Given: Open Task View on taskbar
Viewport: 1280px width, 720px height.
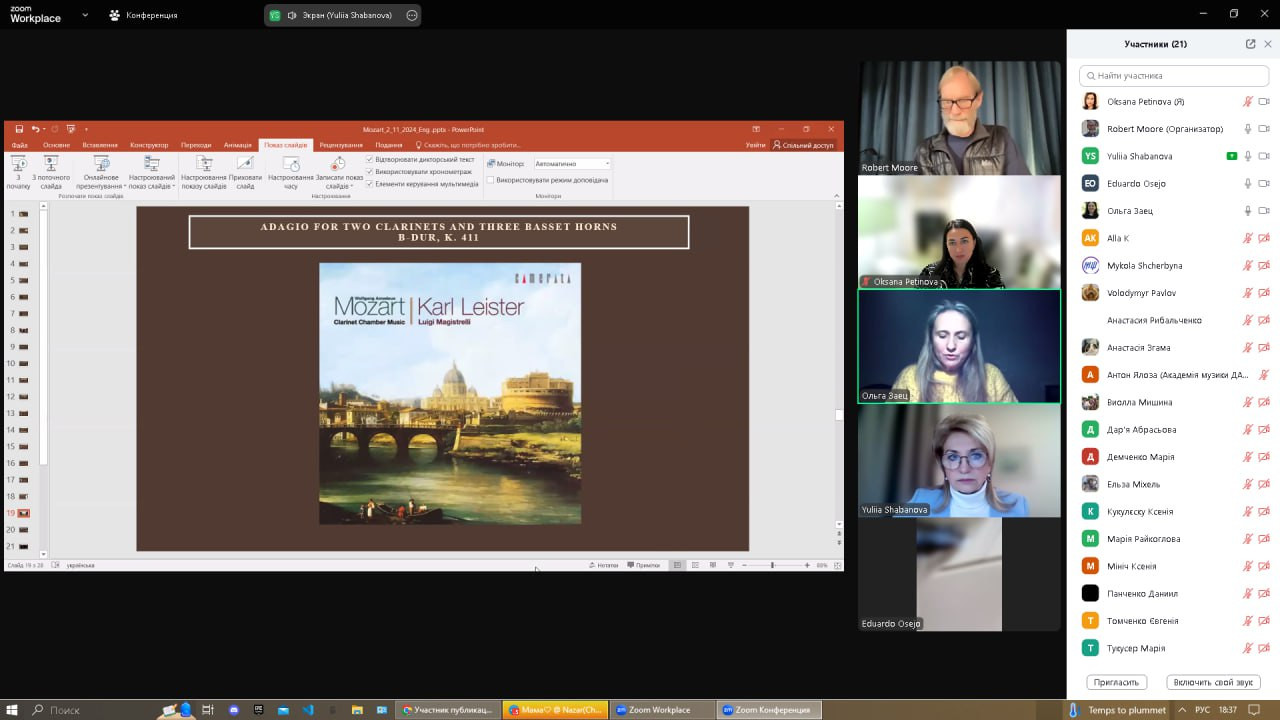Looking at the screenshot, I should pos(208,710).
